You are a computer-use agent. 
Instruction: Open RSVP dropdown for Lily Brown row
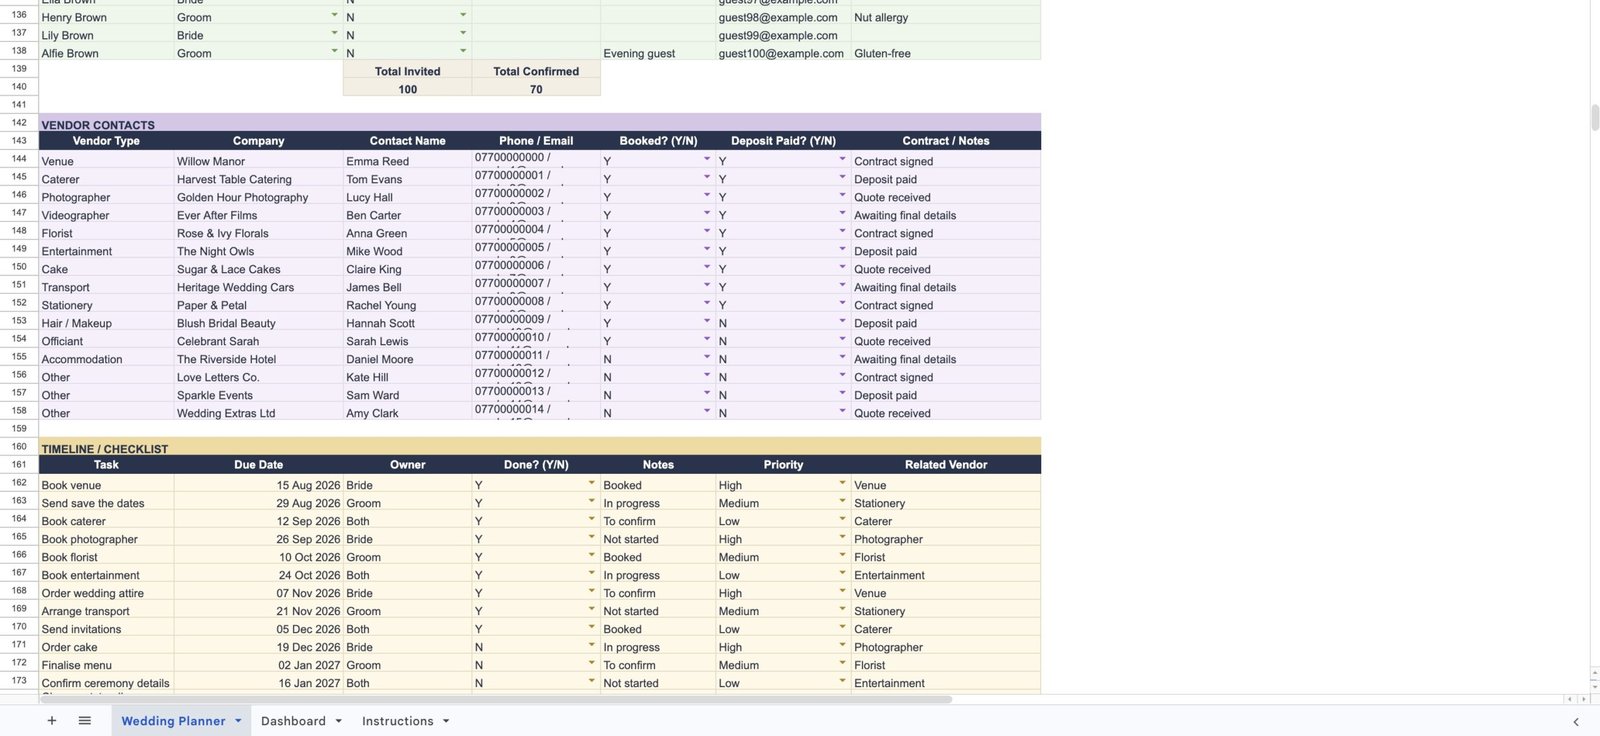[463, 33]
